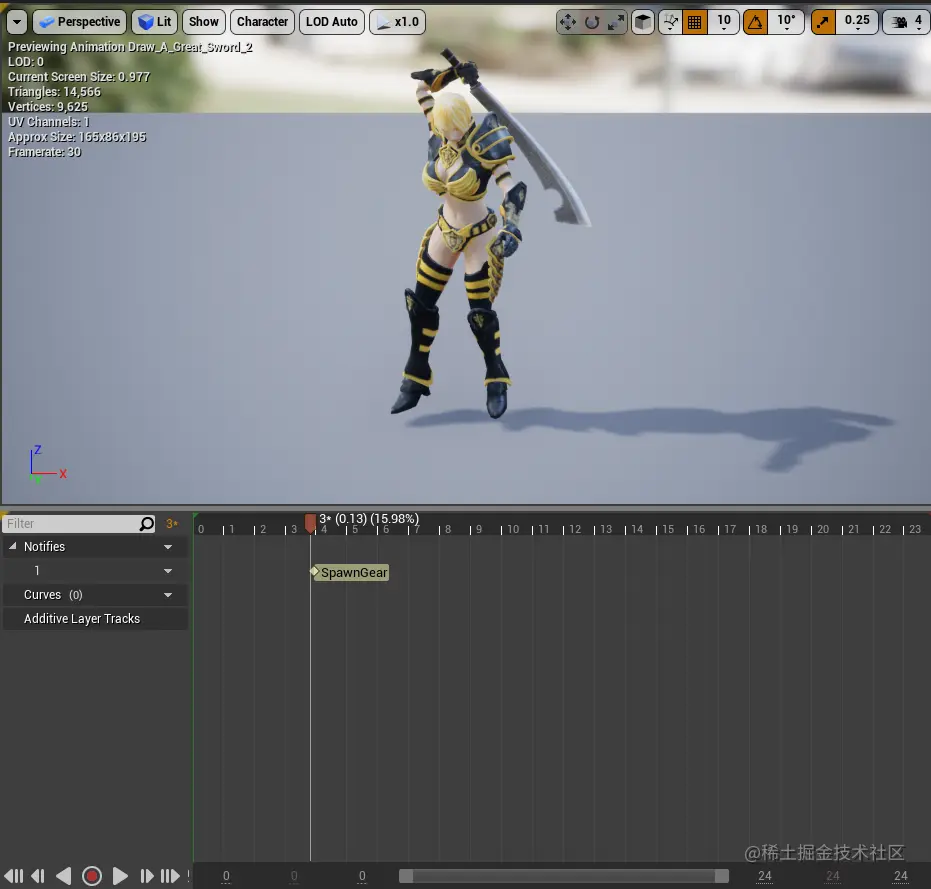This screenshot has height=889, width=931.
Task: Click frame 20 on the timeline ruler
Action: tap(822, 529)
